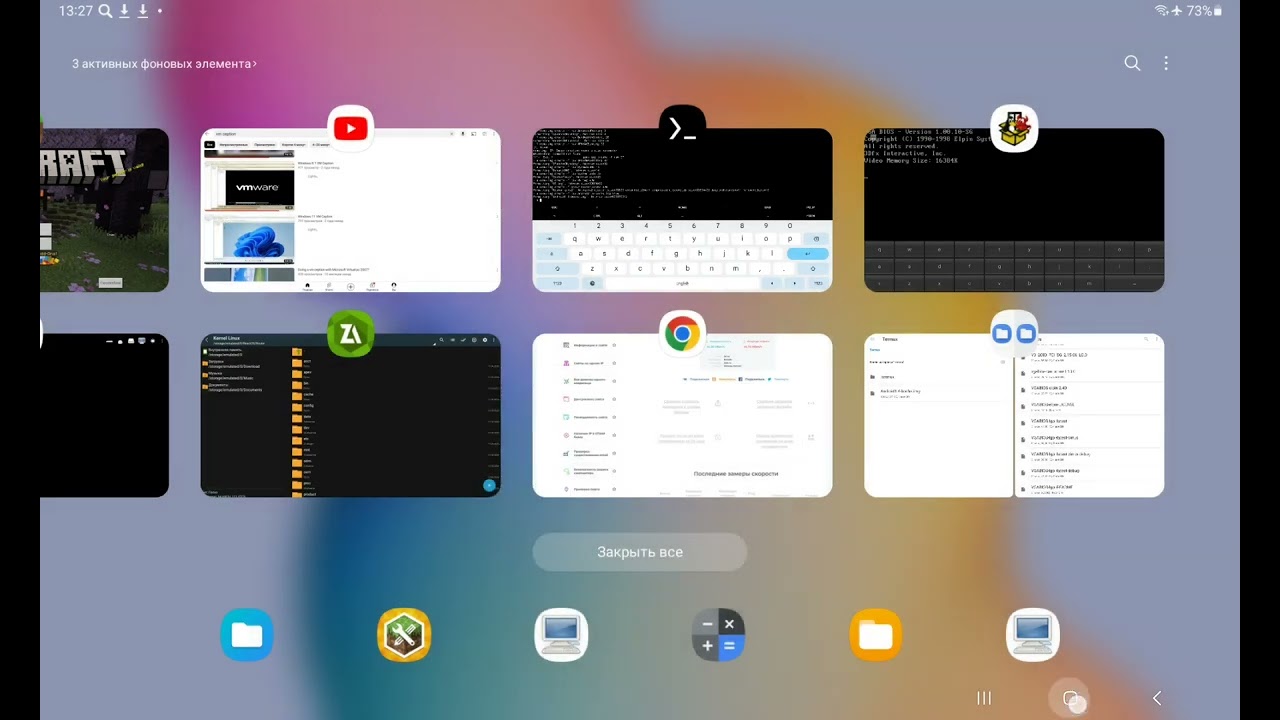This screenshot has height=720, width=1280.
Task: Switch to the terminal card with keyboard
Action: click(682, 210)
